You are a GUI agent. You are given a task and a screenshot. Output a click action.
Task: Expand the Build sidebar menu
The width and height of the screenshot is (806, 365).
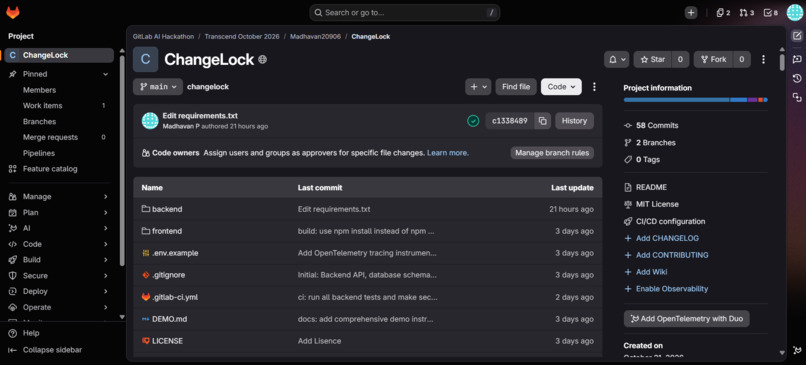point(59,260)
